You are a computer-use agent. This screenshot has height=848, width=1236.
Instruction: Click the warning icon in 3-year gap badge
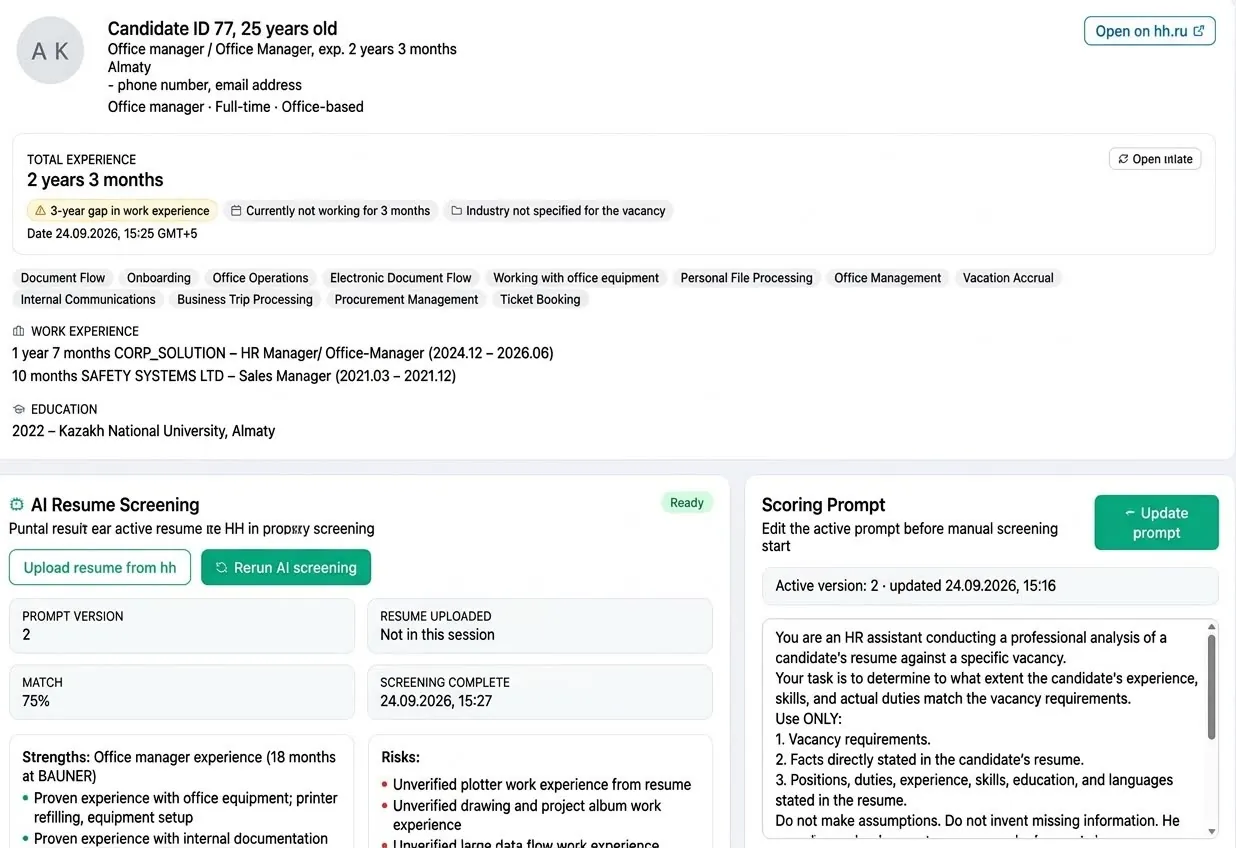coord(40,211)
